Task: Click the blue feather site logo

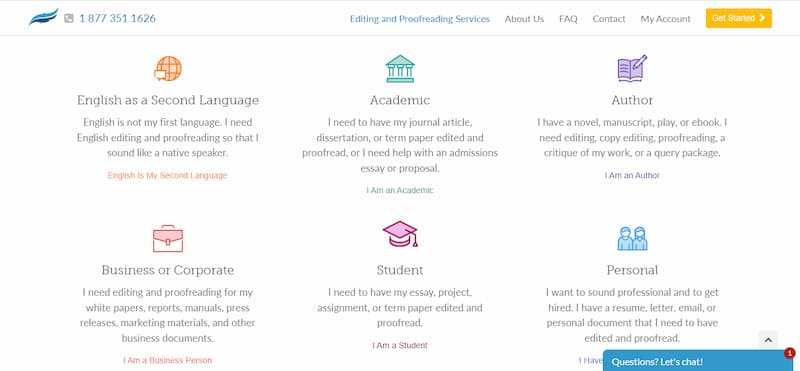Action: pos(43,18)
